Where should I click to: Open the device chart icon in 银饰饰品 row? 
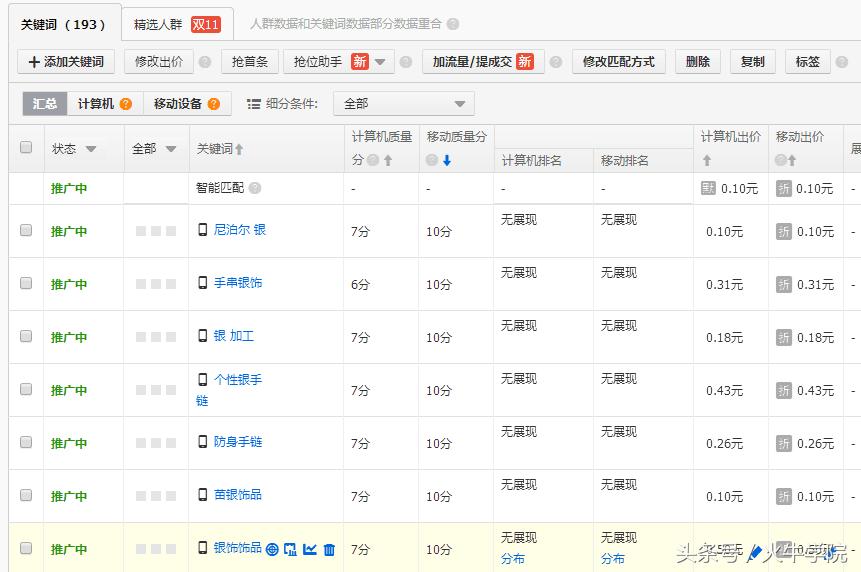[290, 549]
